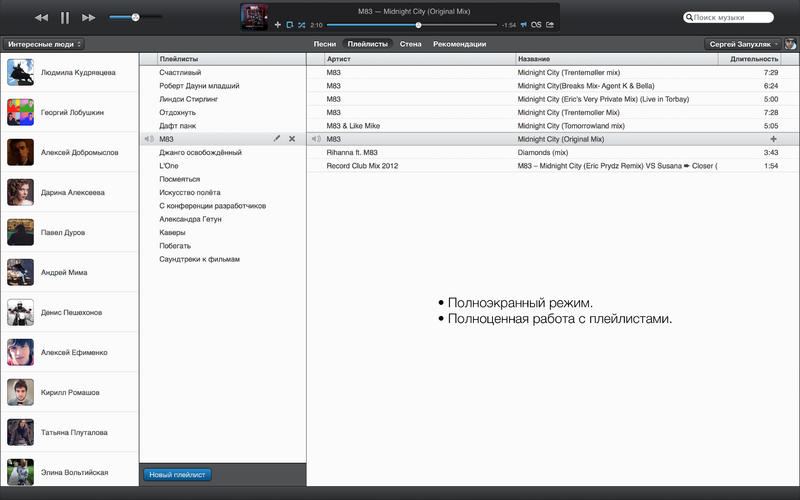Open the now-playing album cover
800x500 pixels.
point(254,17)
